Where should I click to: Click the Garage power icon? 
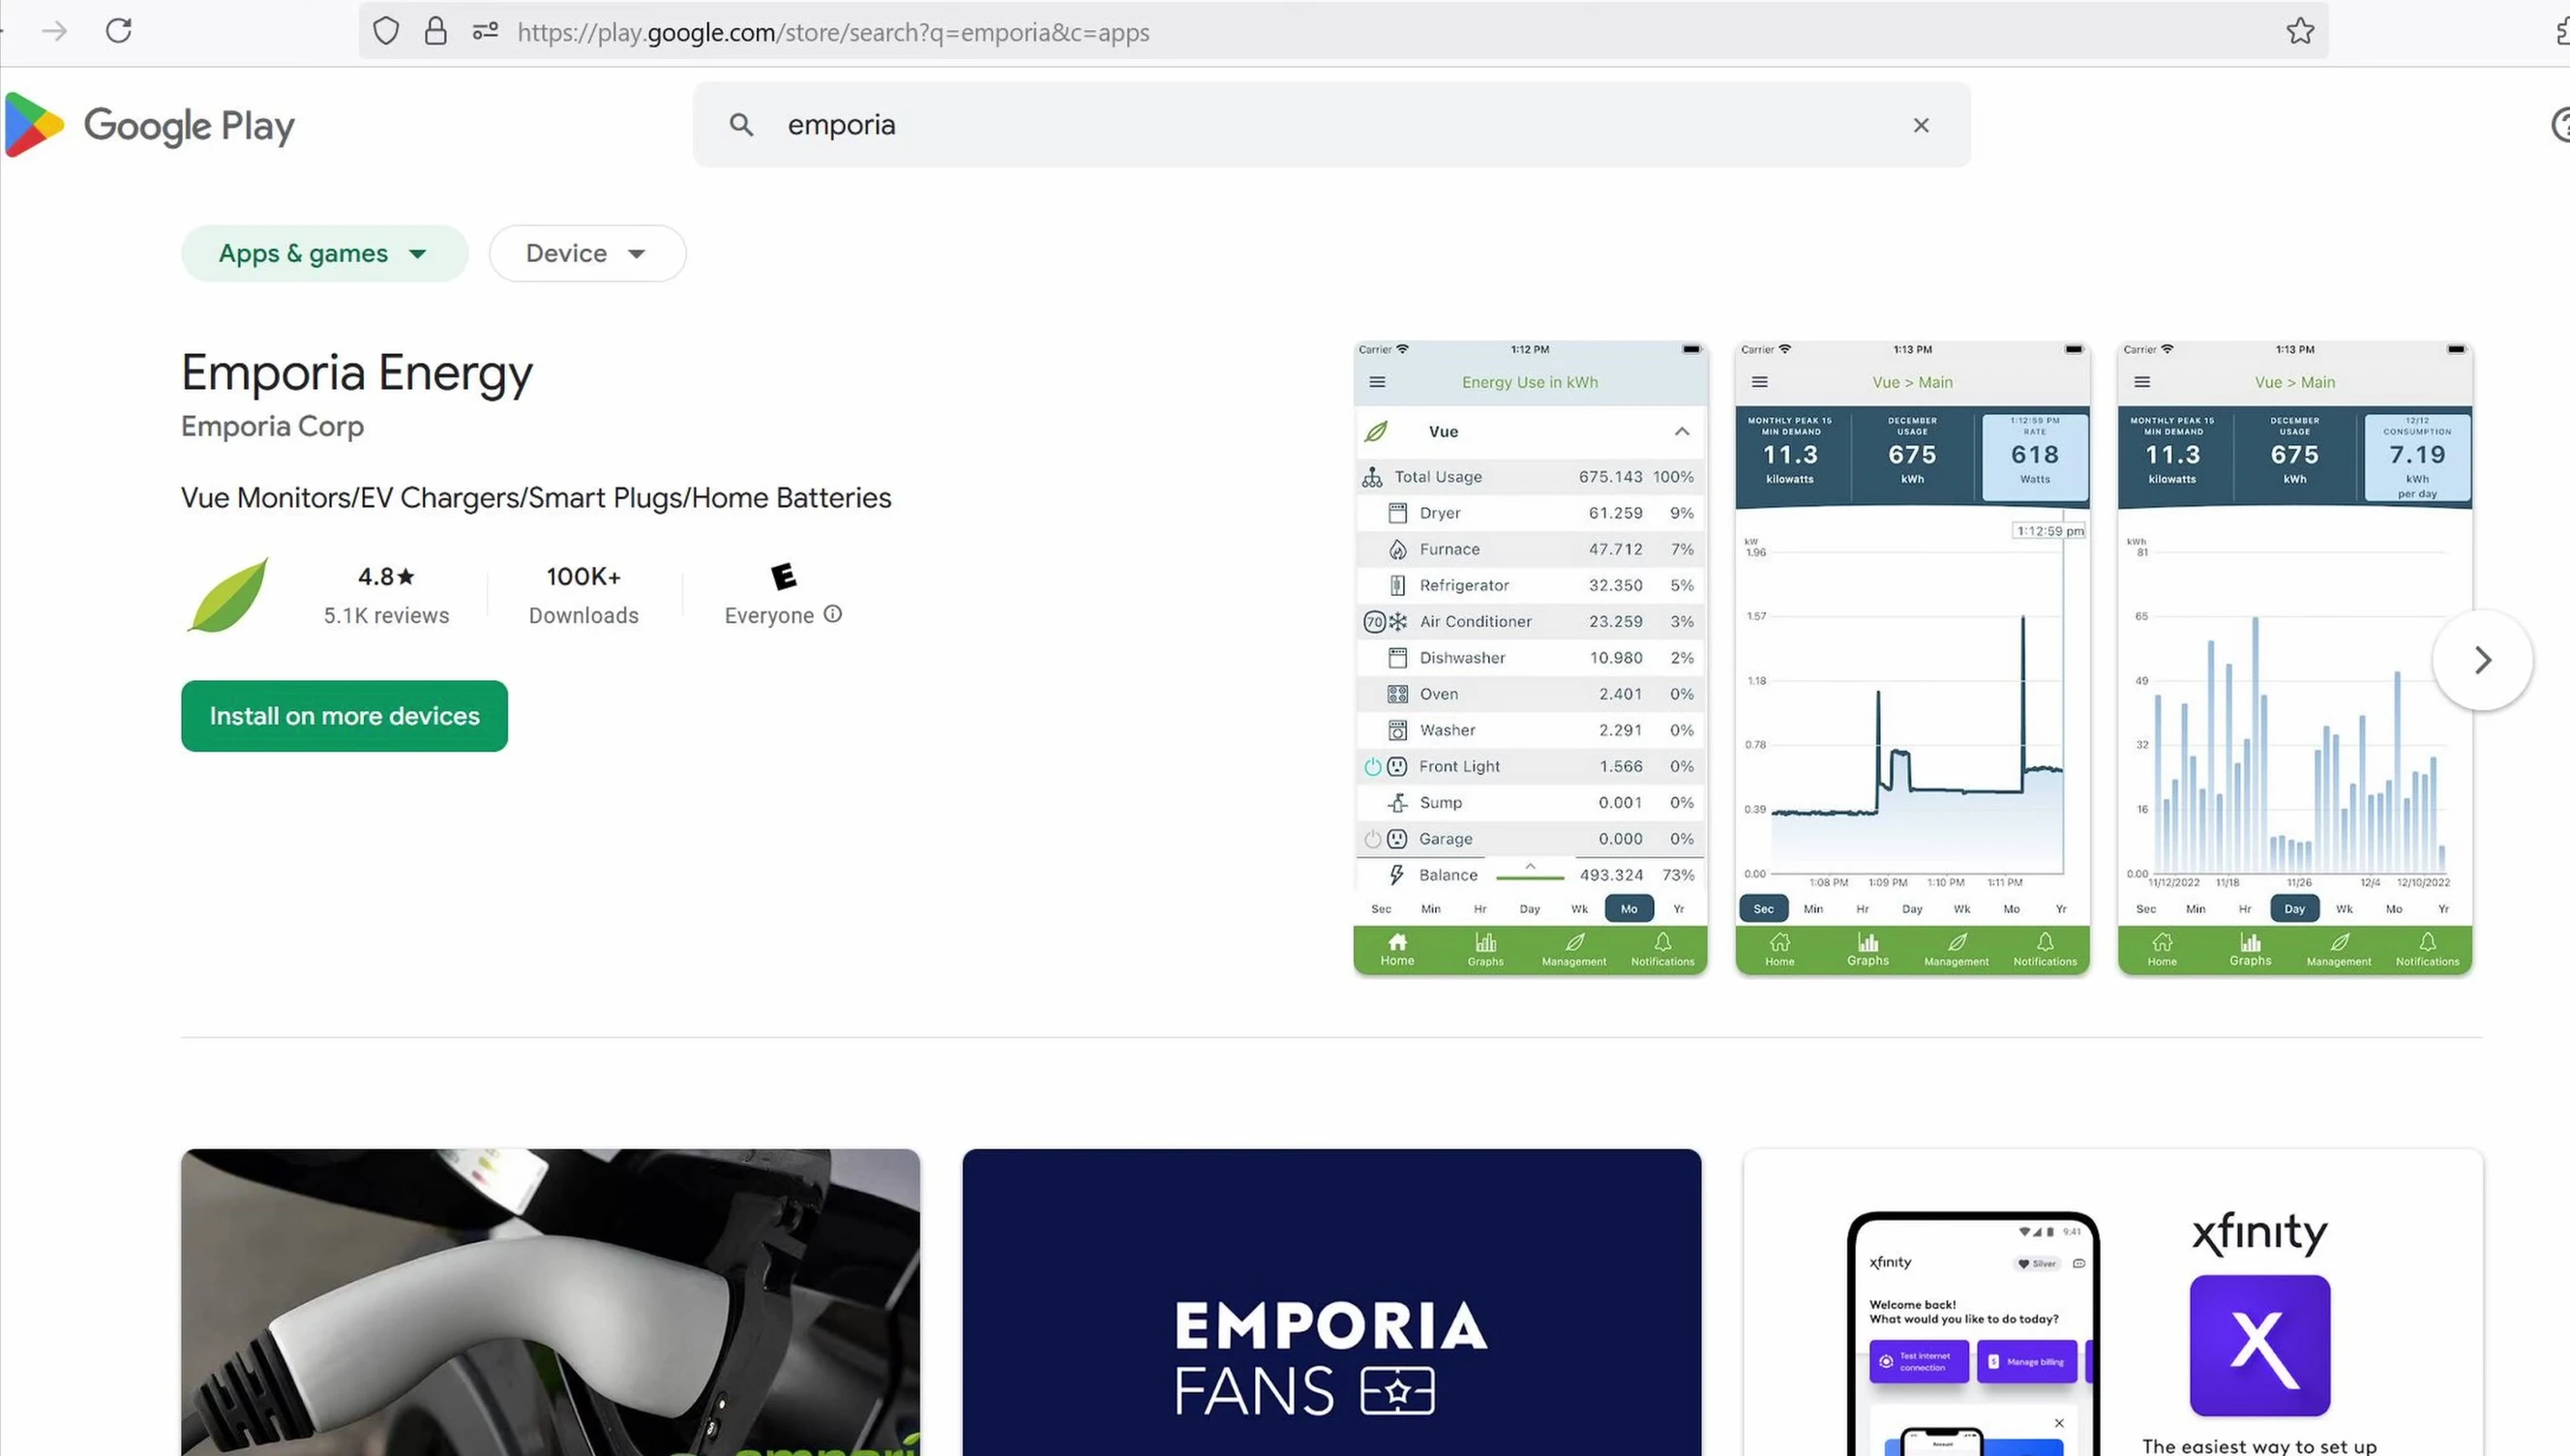1373,839
